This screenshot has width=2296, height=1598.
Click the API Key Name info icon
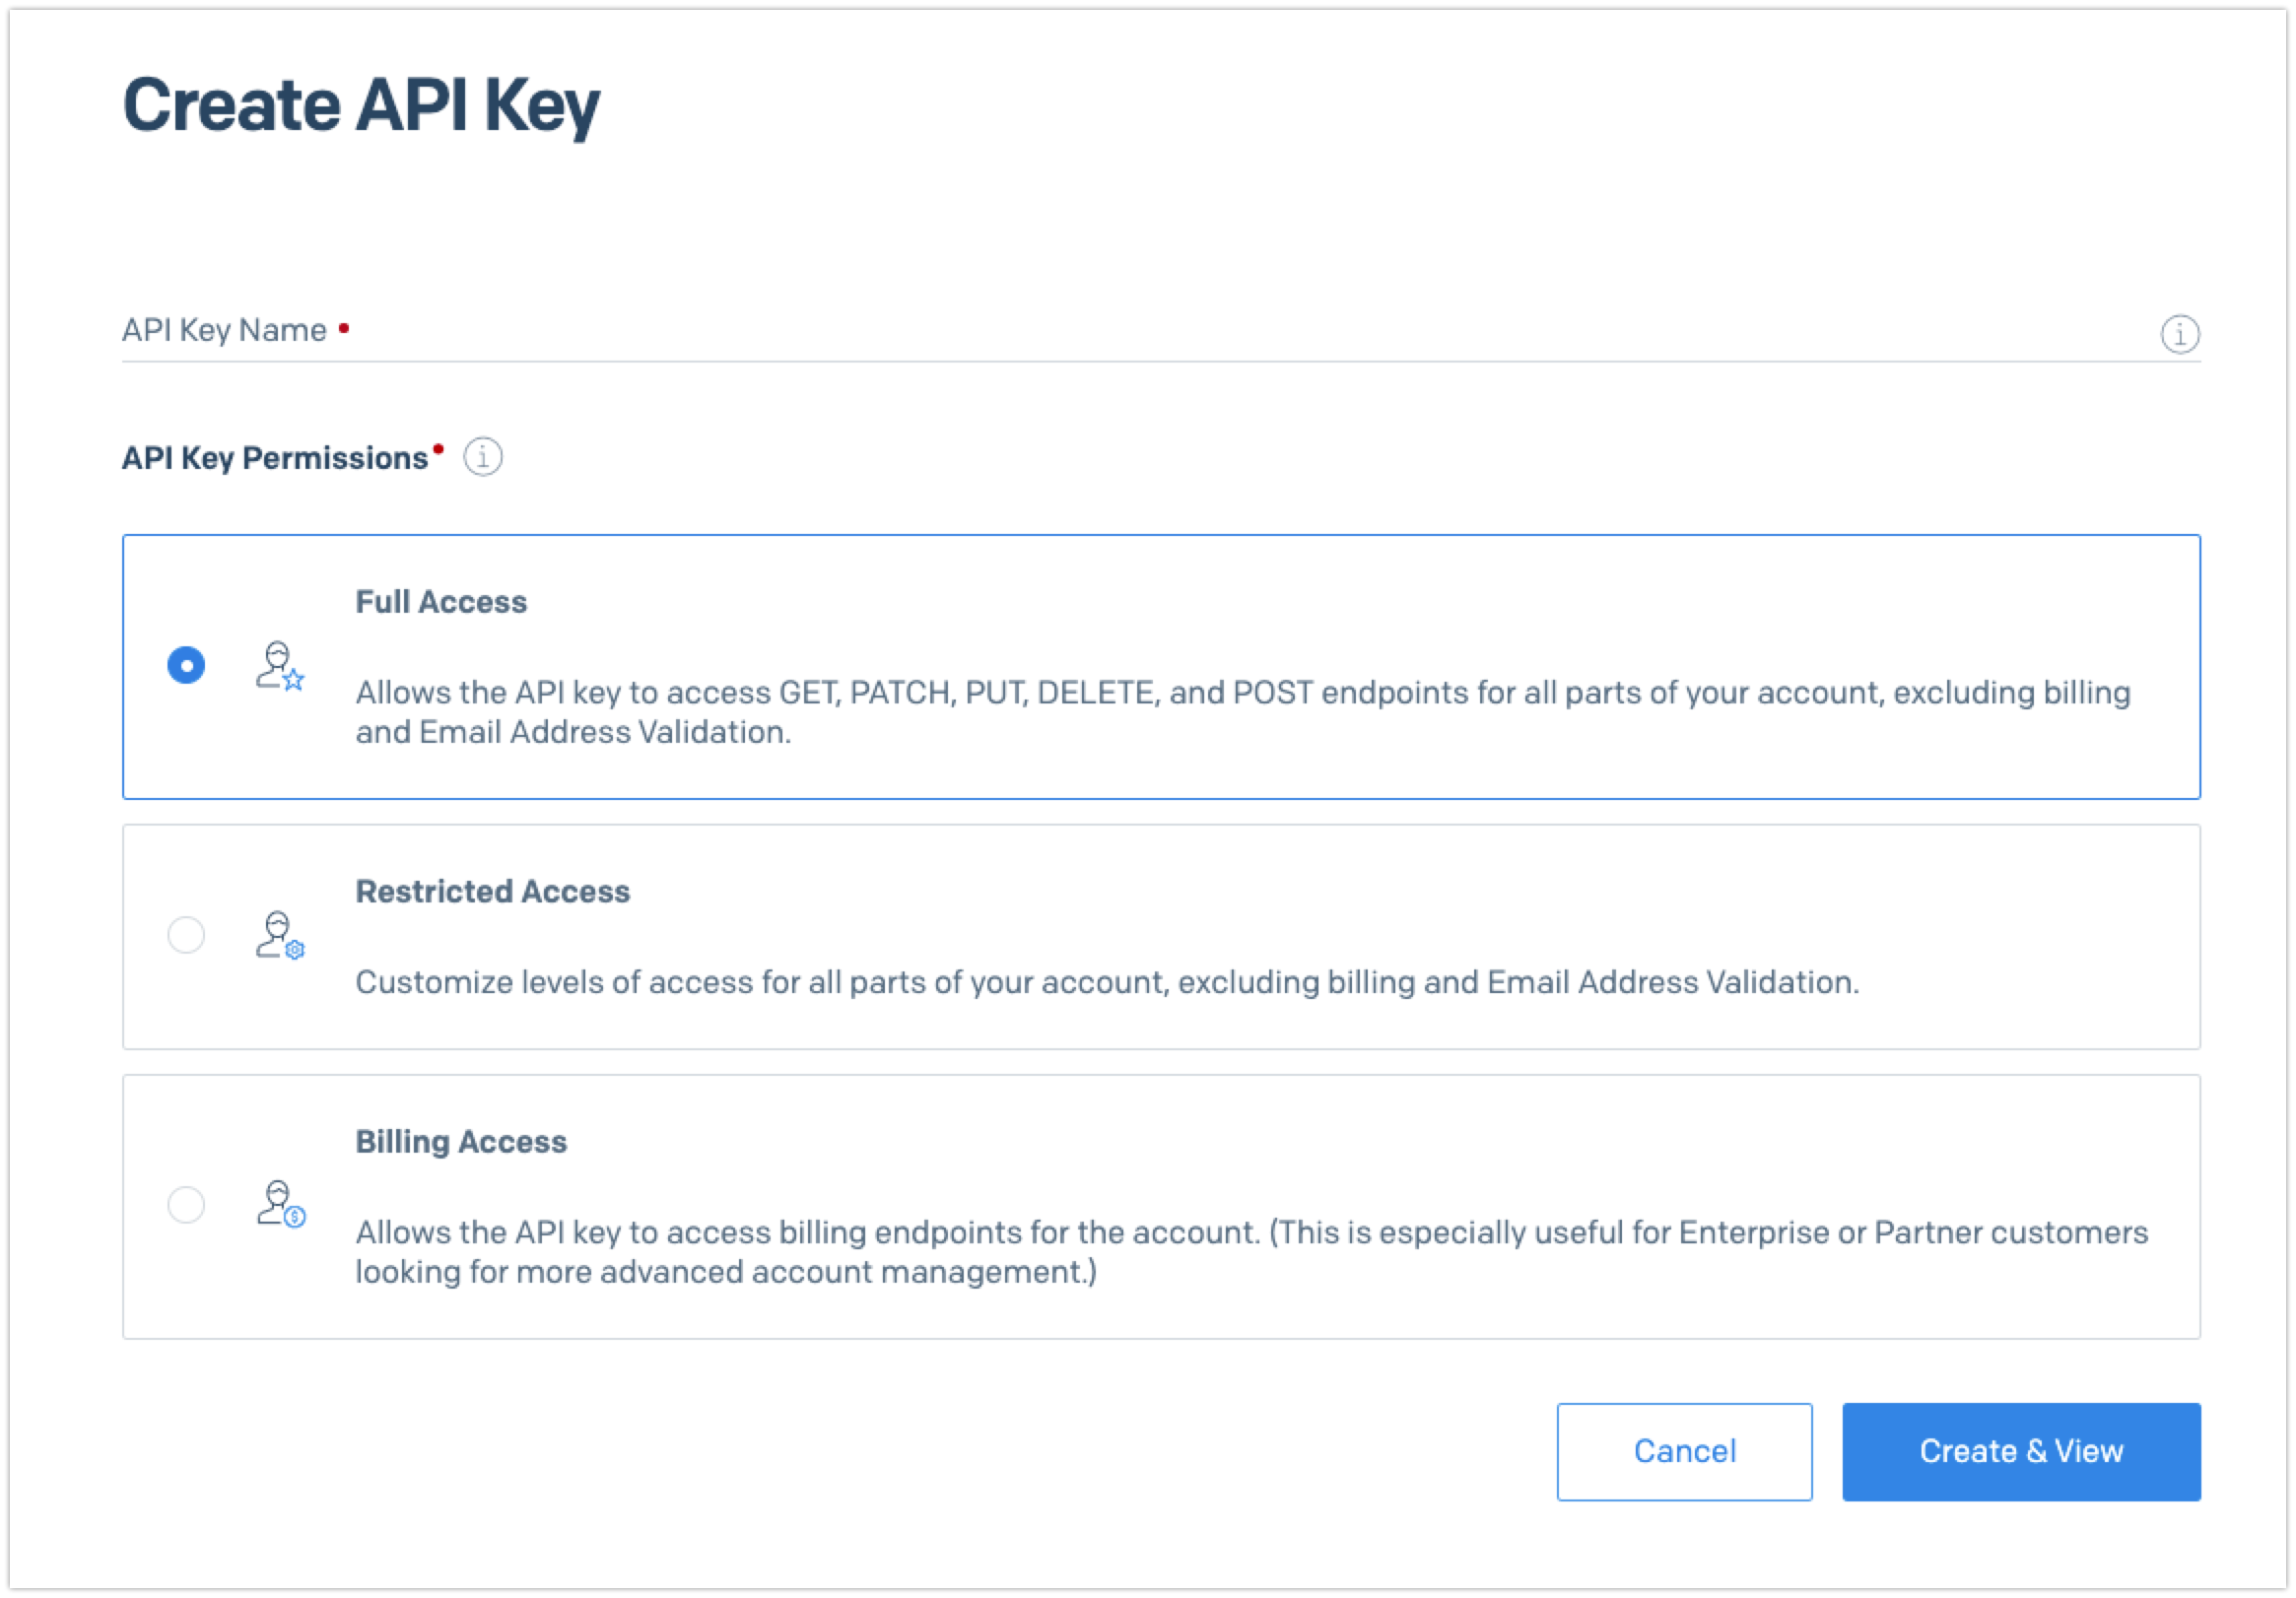pos(2179,334)
